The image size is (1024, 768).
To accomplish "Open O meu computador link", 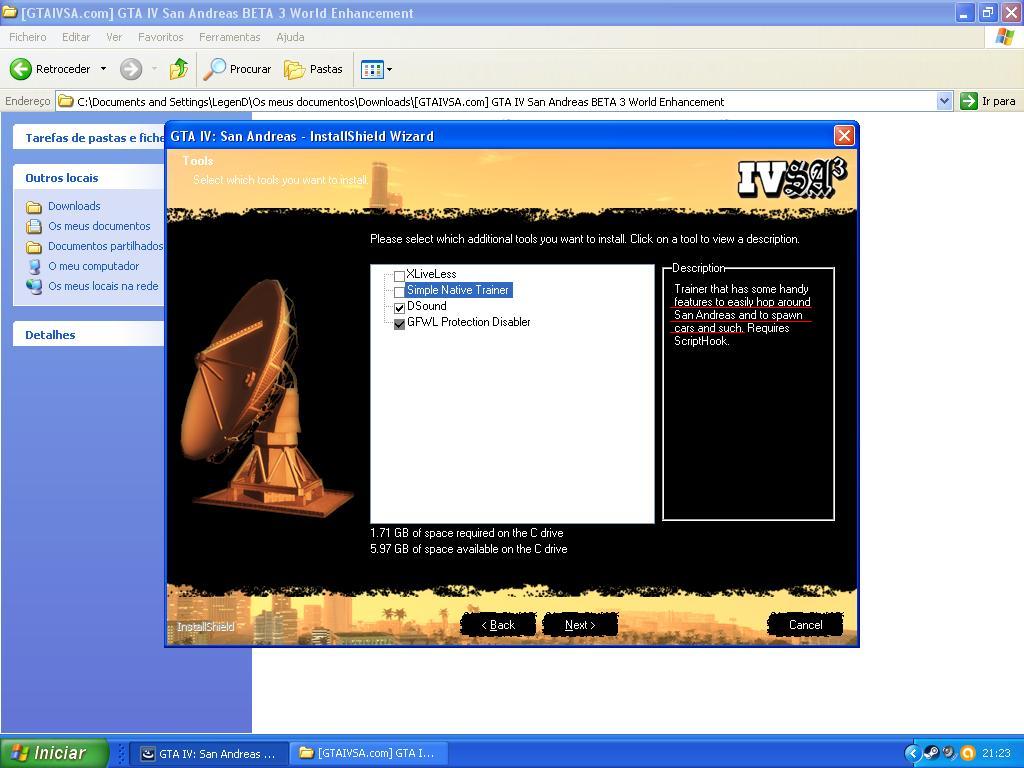I will (93, 266).
